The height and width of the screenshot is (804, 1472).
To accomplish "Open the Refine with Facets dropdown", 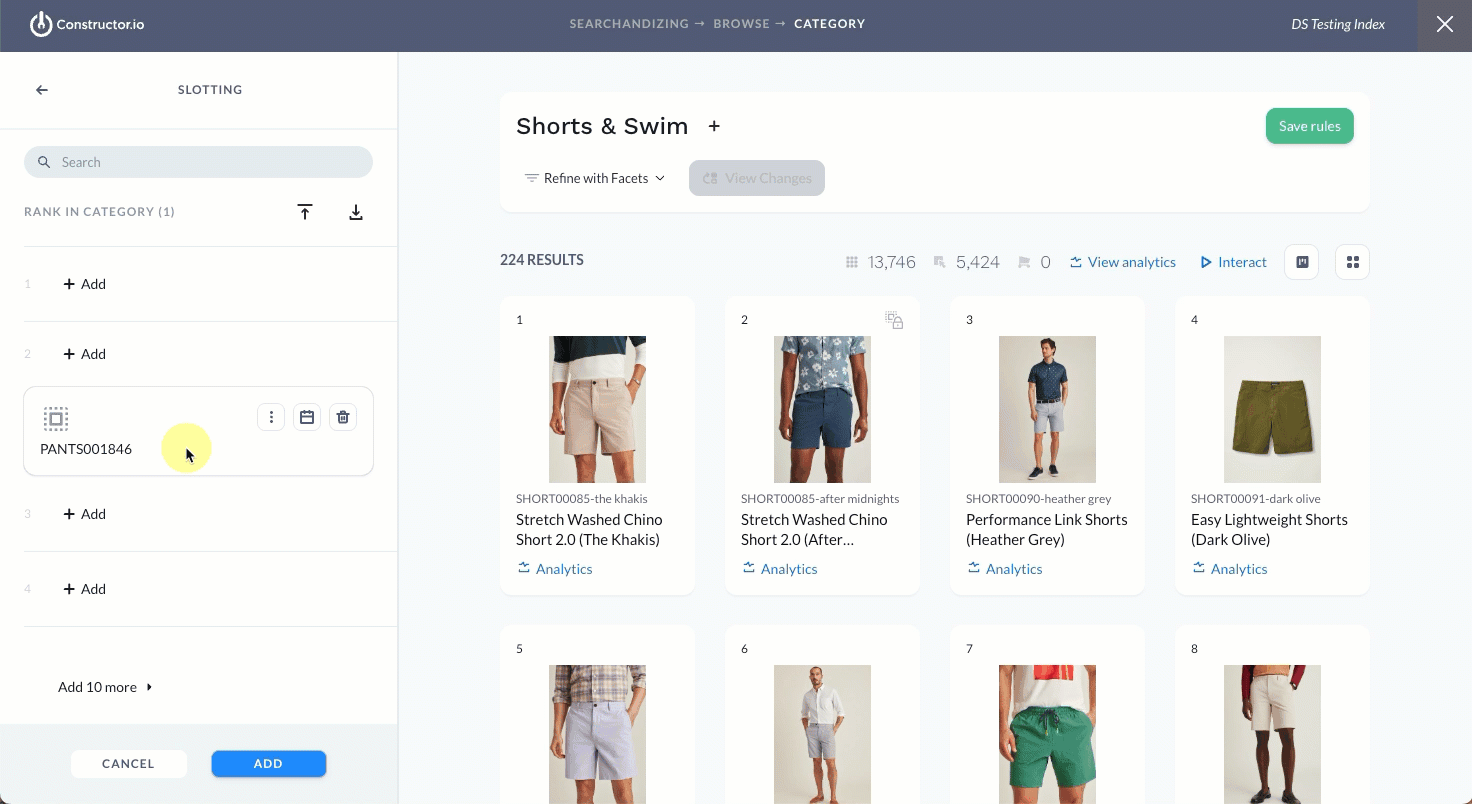I will (x=595, y=178).
